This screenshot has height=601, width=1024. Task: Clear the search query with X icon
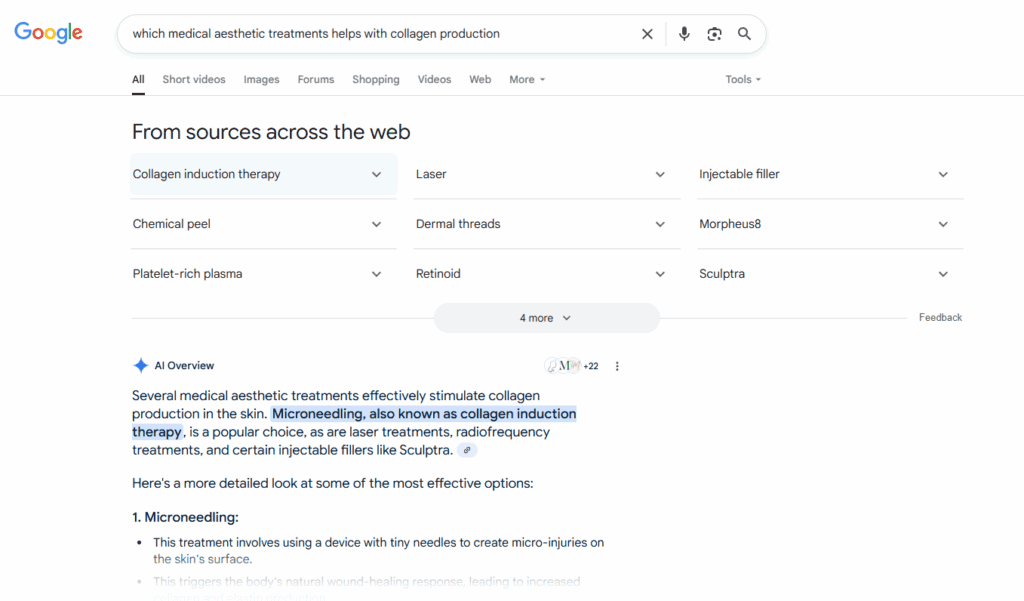[x=647, y=34]
